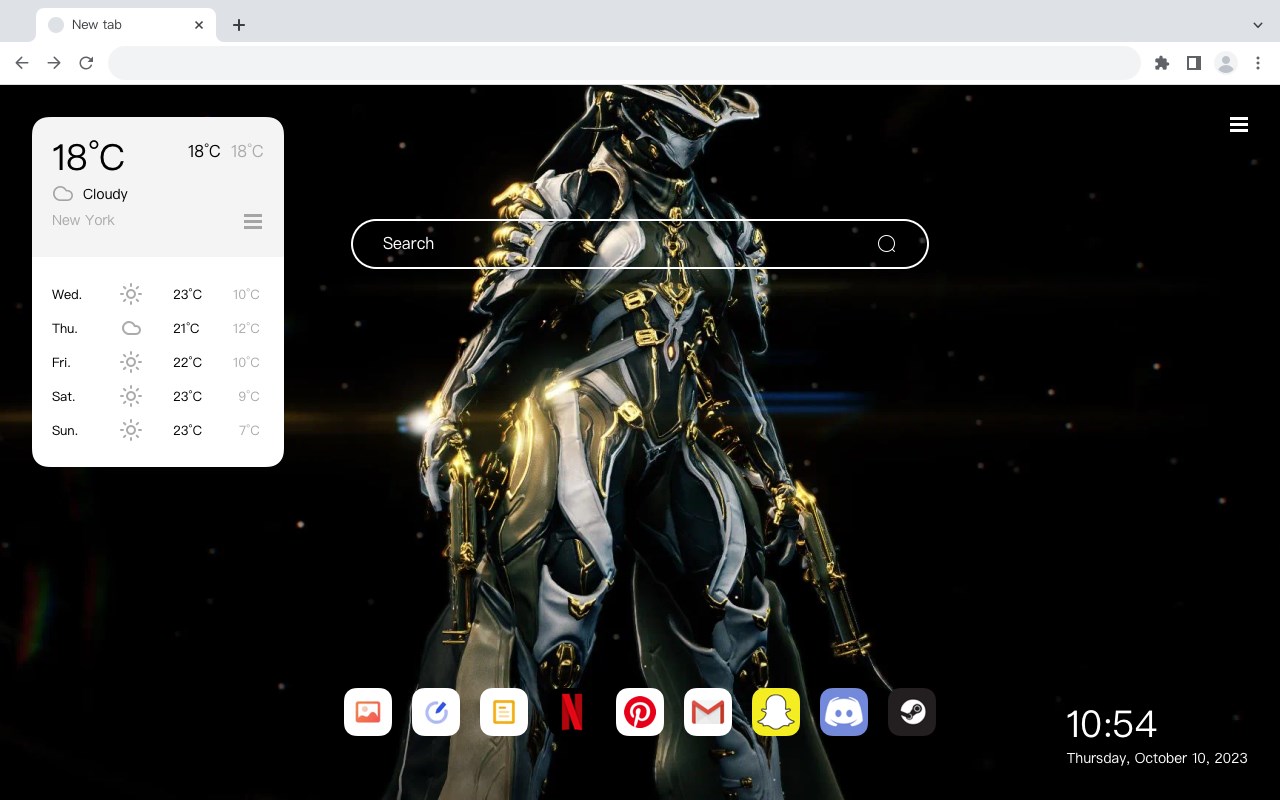This screenshot has width=1280, height=800.
Task: Click the New York location label
Action: point(83,220)
